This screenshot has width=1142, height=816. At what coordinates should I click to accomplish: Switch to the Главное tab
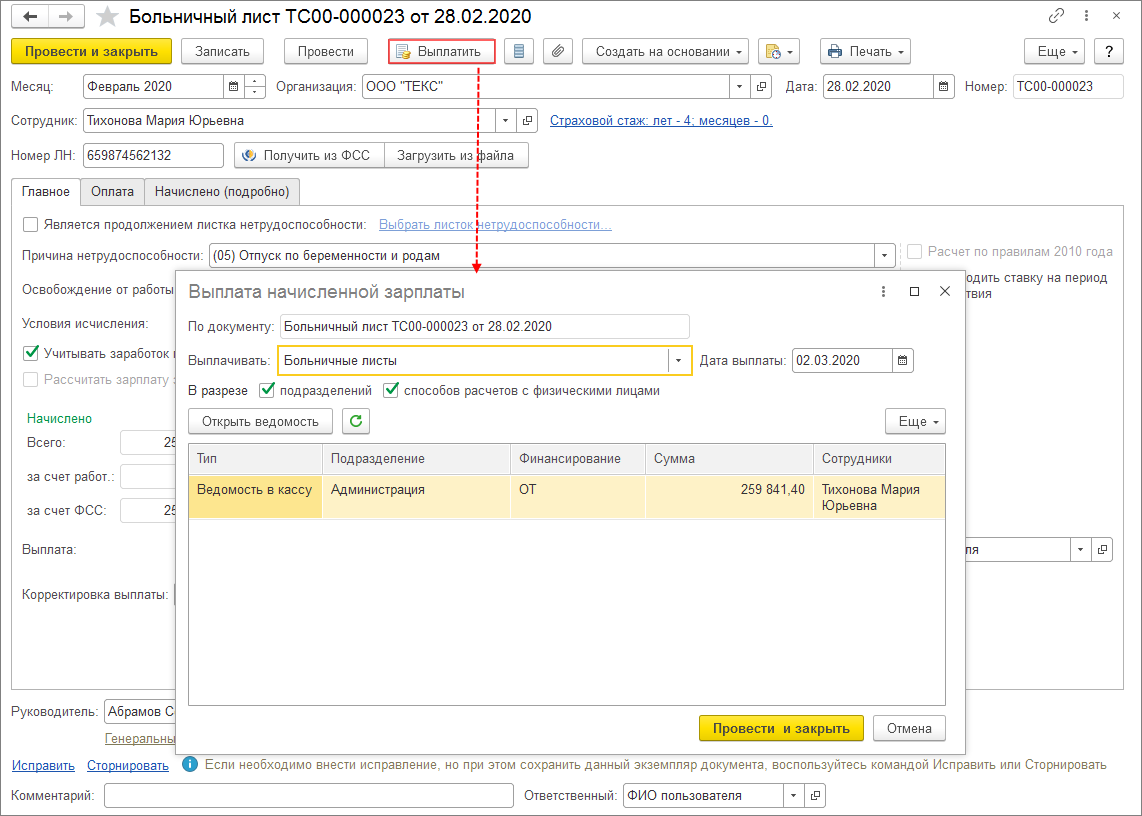coord(46,192)
